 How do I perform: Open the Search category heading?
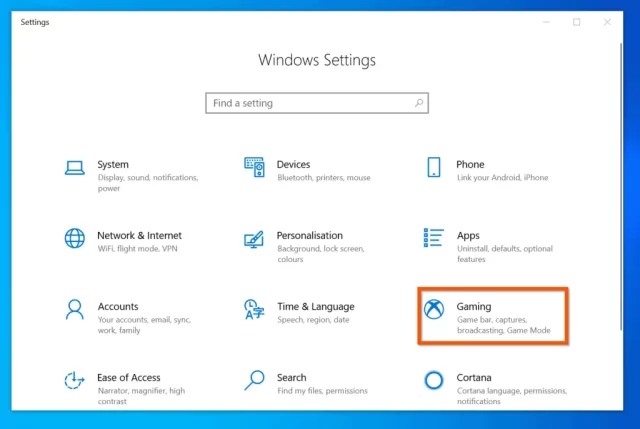pyautogui.click(x=291, y=378)
